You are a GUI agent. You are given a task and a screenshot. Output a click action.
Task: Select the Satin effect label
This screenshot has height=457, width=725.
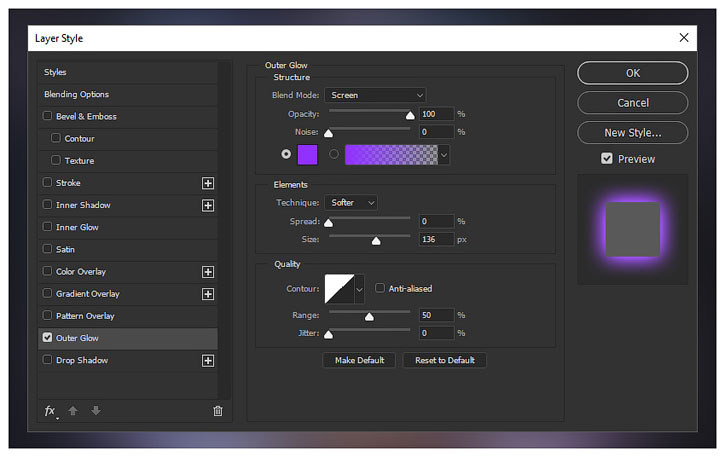(65, 249)
